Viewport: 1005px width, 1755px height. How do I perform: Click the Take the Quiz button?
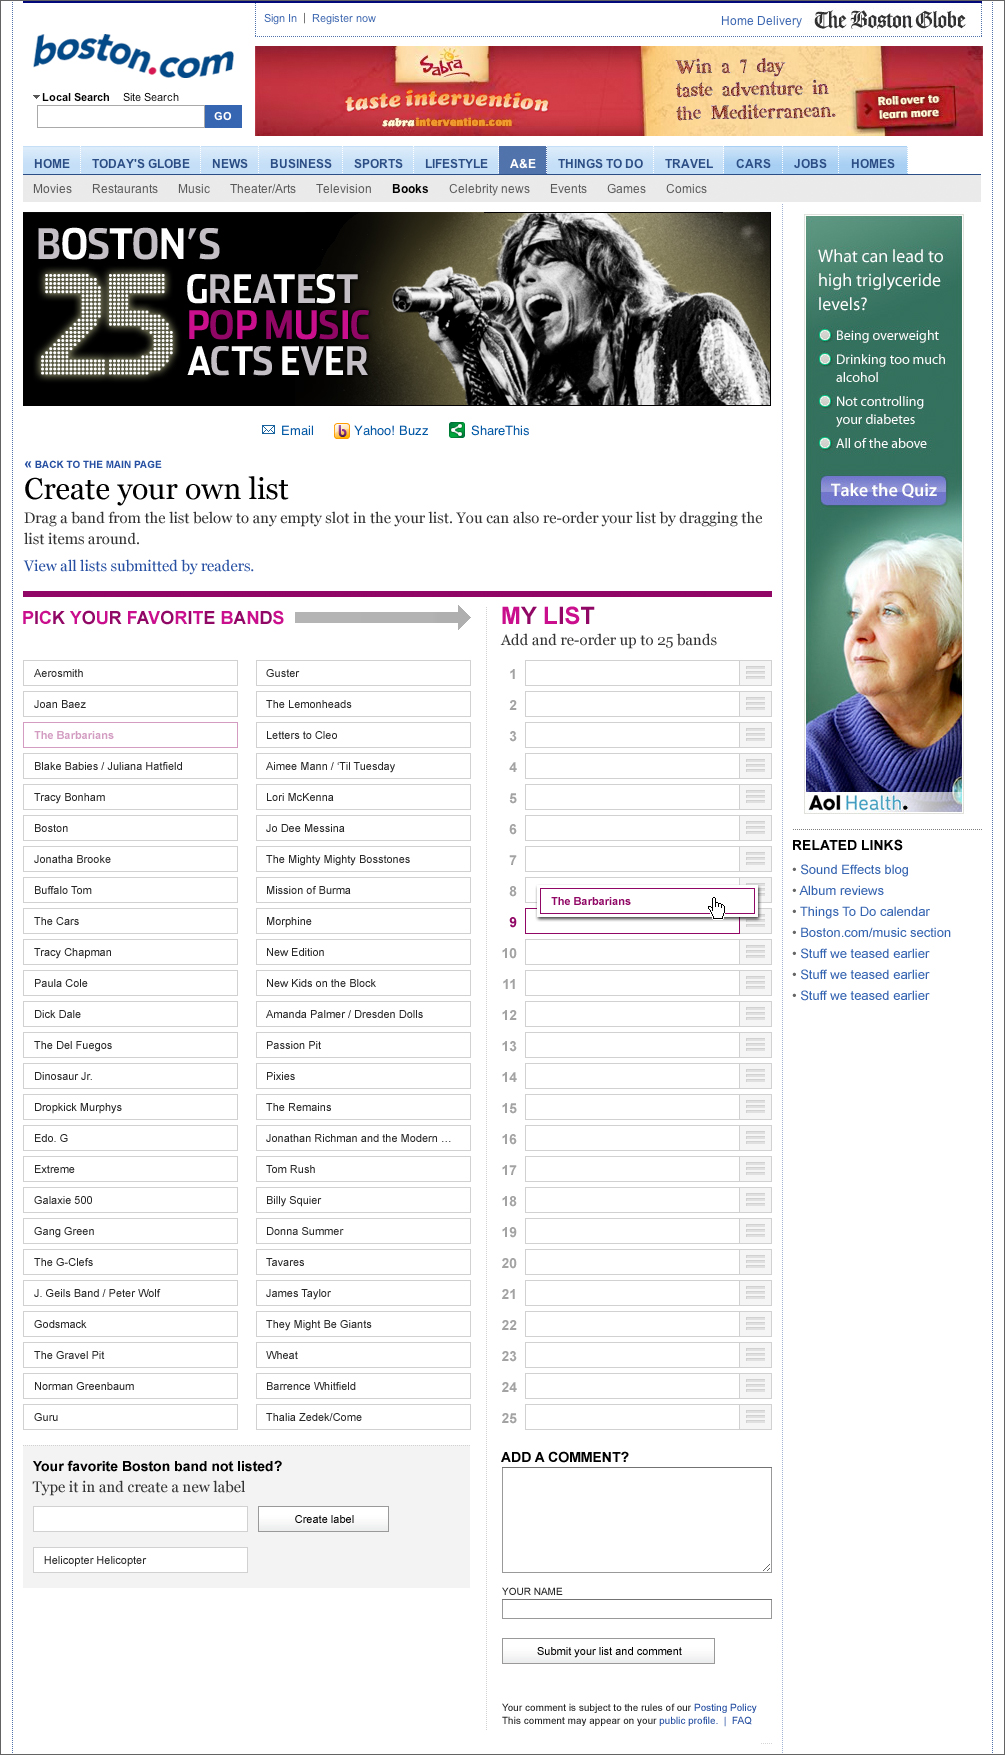click(x=883, y=490)
